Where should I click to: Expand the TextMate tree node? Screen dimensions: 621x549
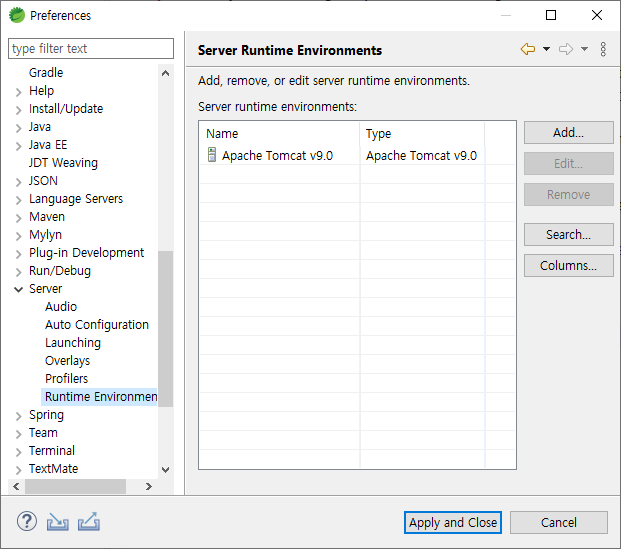tap(18, 470)
